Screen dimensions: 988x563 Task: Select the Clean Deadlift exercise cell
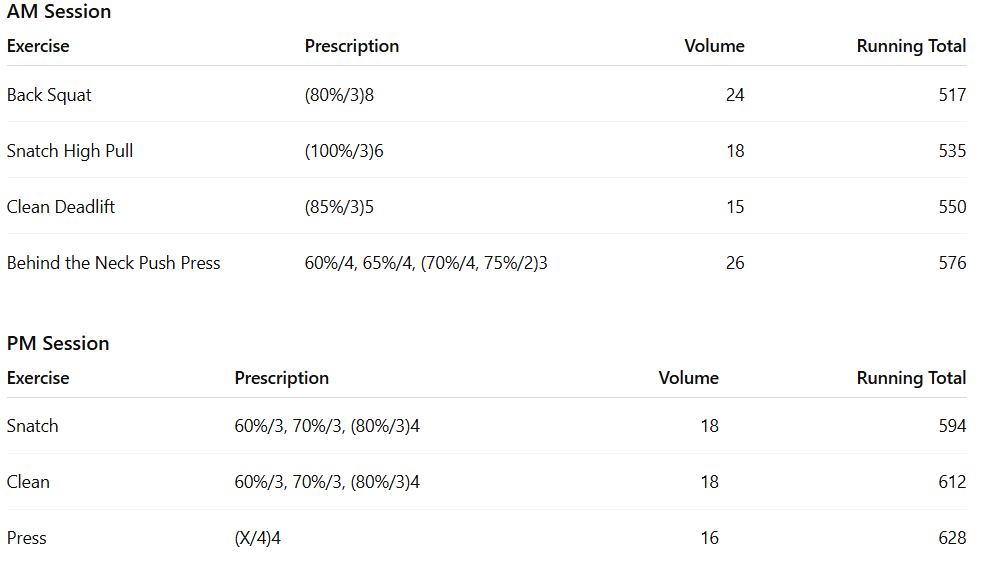61,207
